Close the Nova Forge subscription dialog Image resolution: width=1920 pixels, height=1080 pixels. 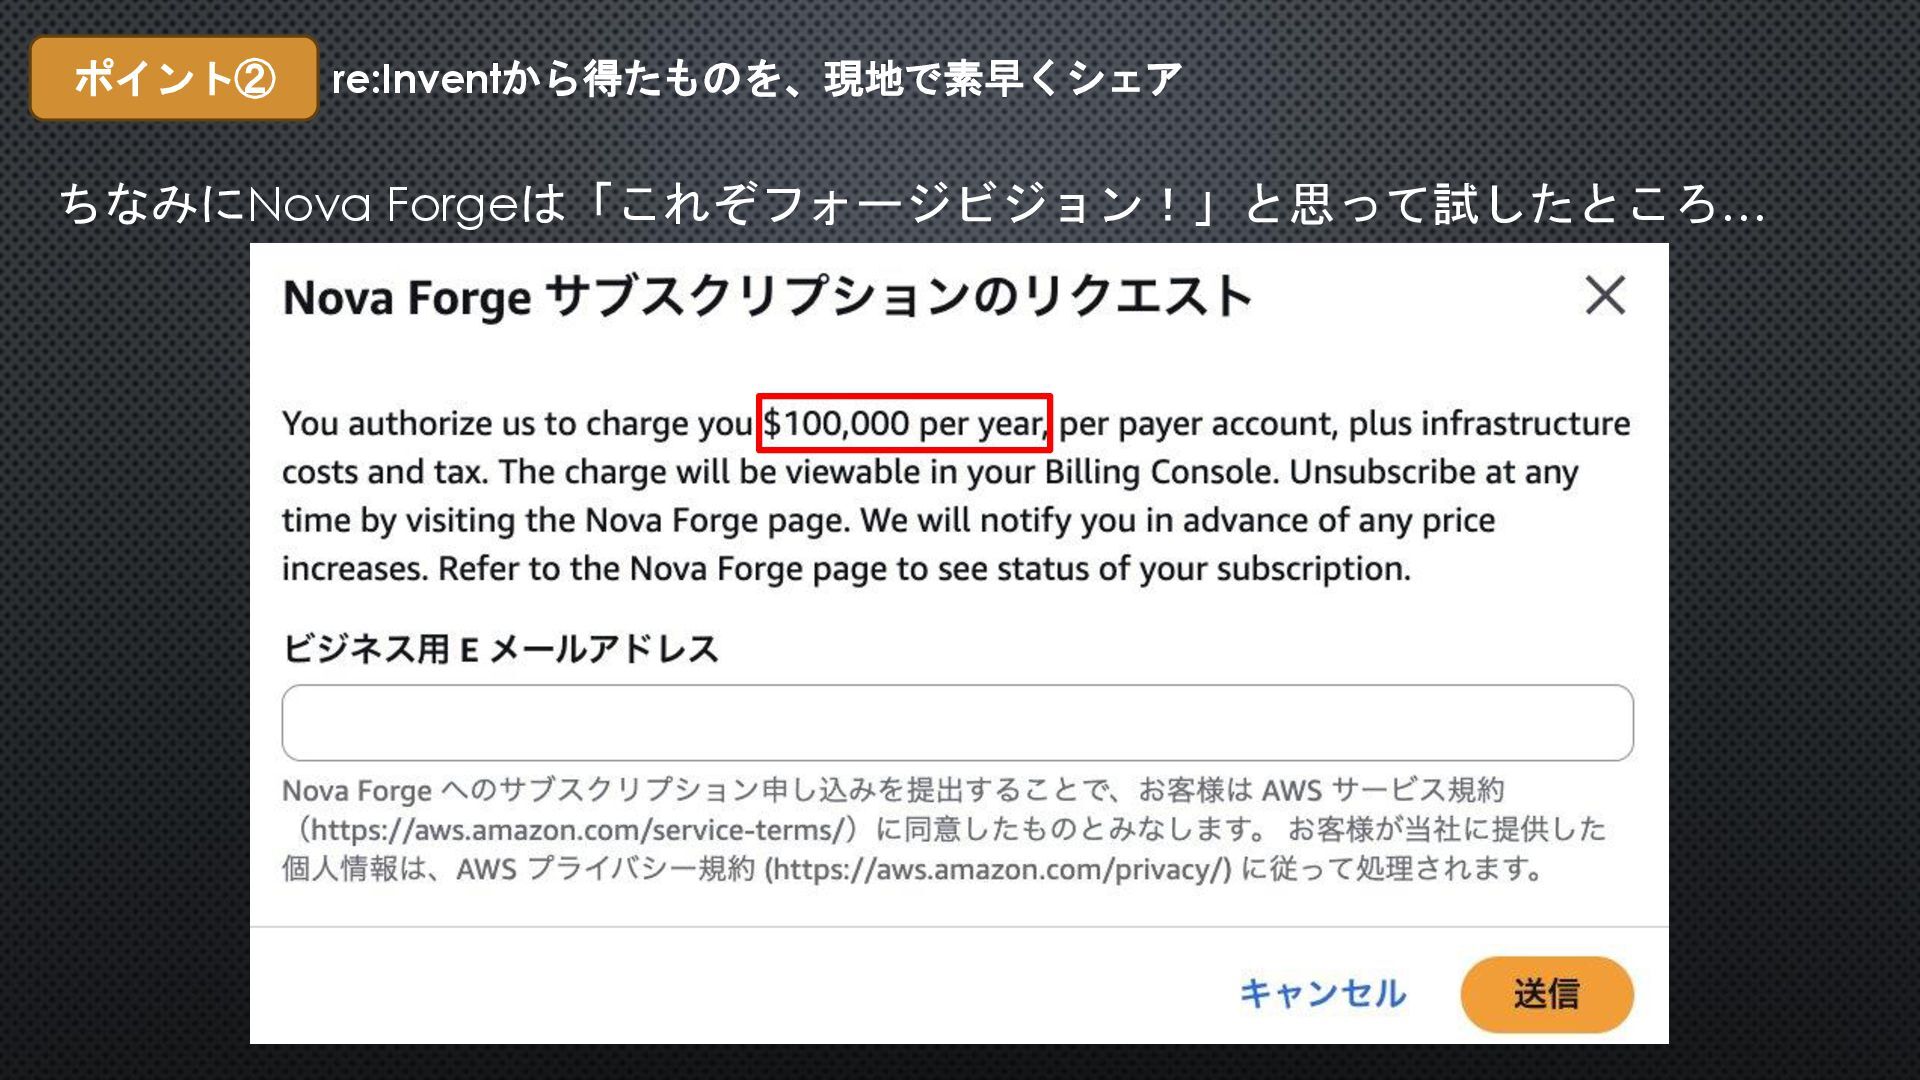click(x=1604, y=295)
